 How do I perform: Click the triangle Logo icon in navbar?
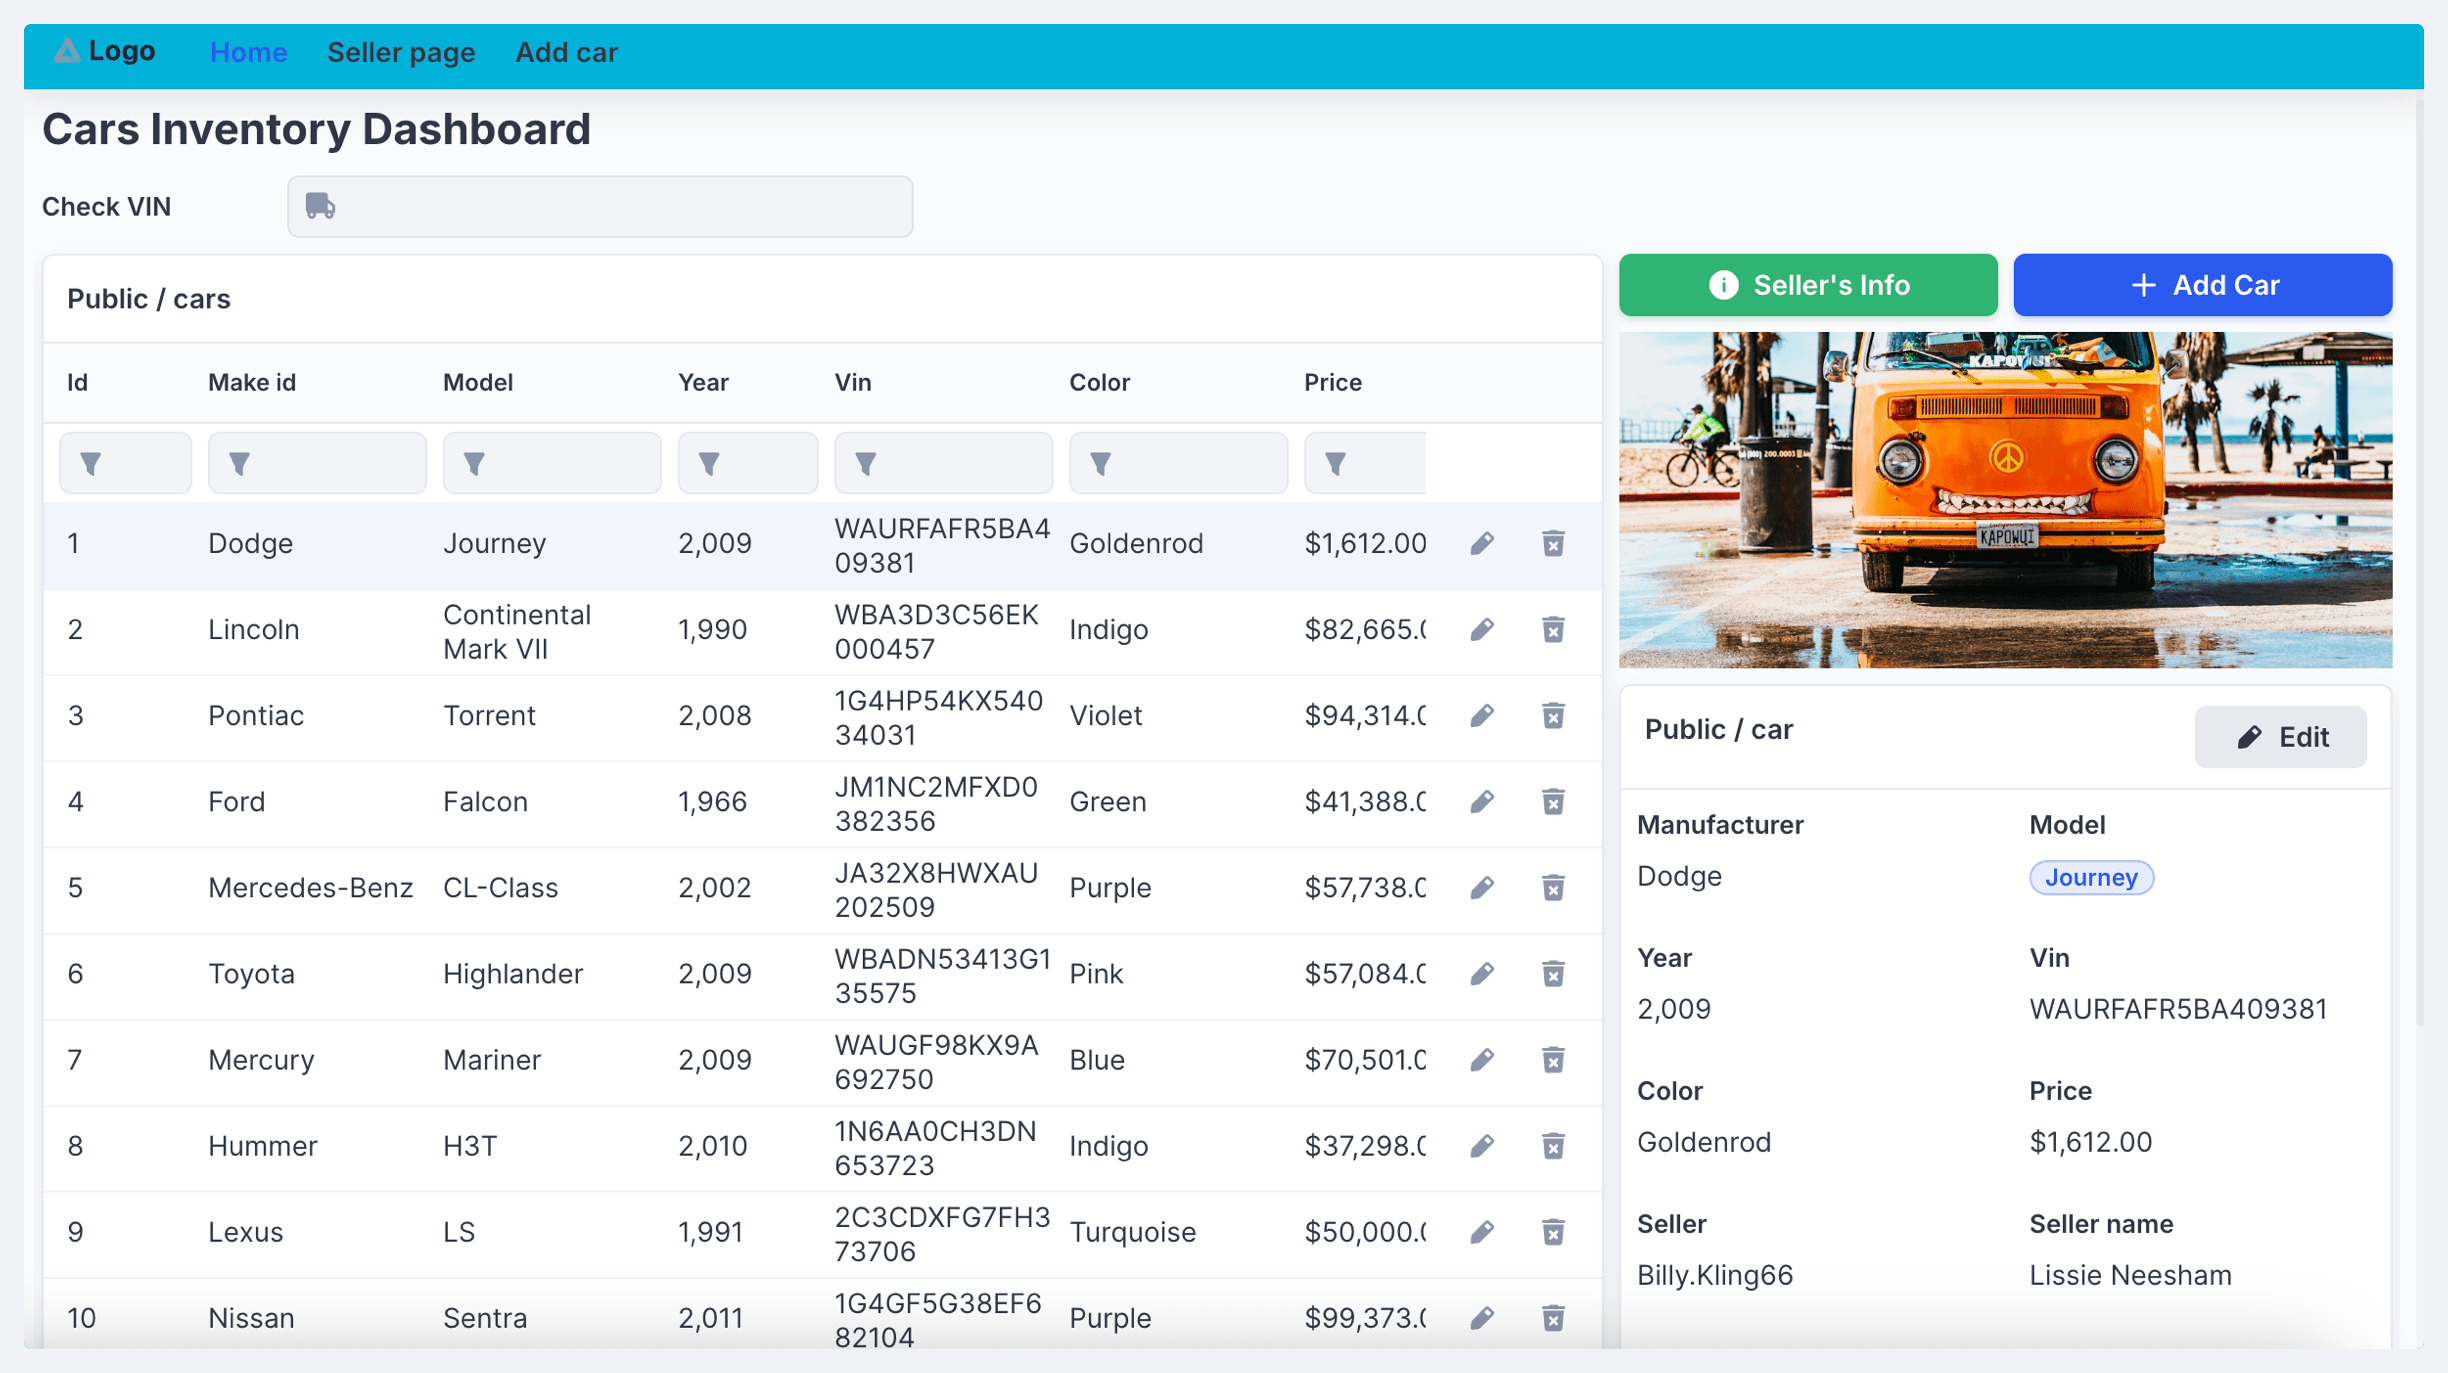click(x=67, y=51)
